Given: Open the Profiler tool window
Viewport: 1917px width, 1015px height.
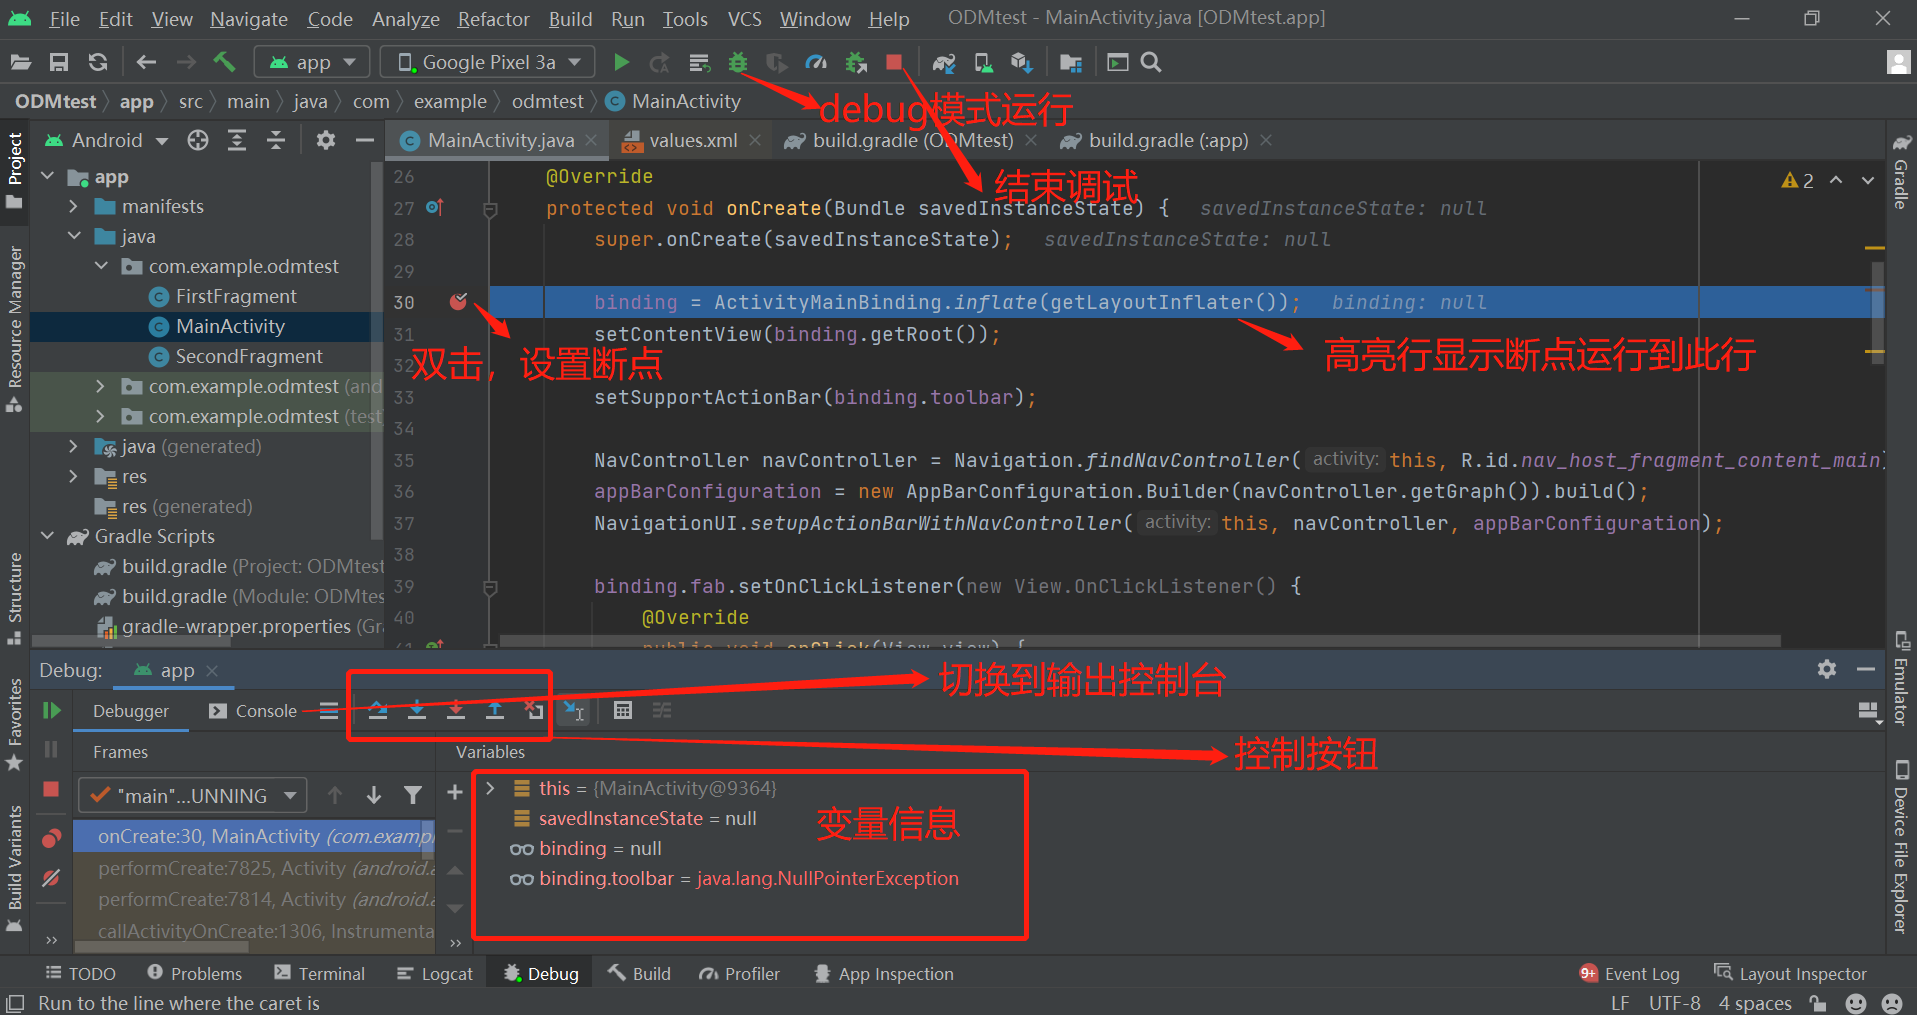Looking at the screenshot, I should pos(740,974).
